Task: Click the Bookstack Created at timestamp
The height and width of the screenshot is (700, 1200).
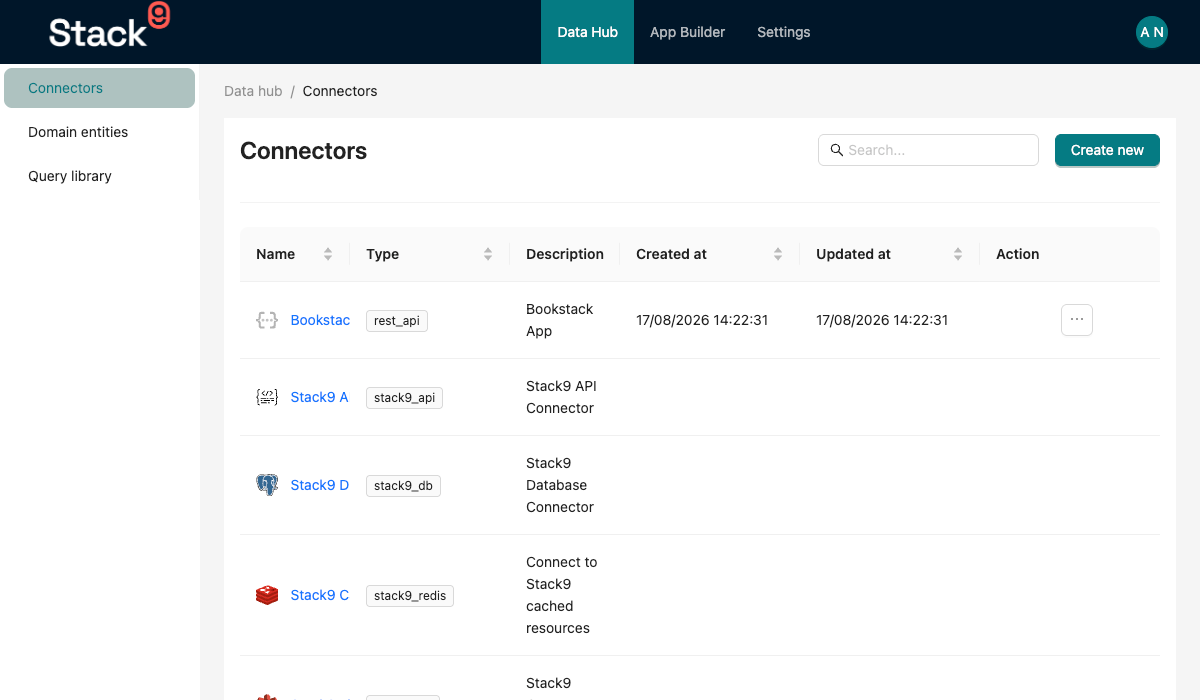Action: [702, 320]
